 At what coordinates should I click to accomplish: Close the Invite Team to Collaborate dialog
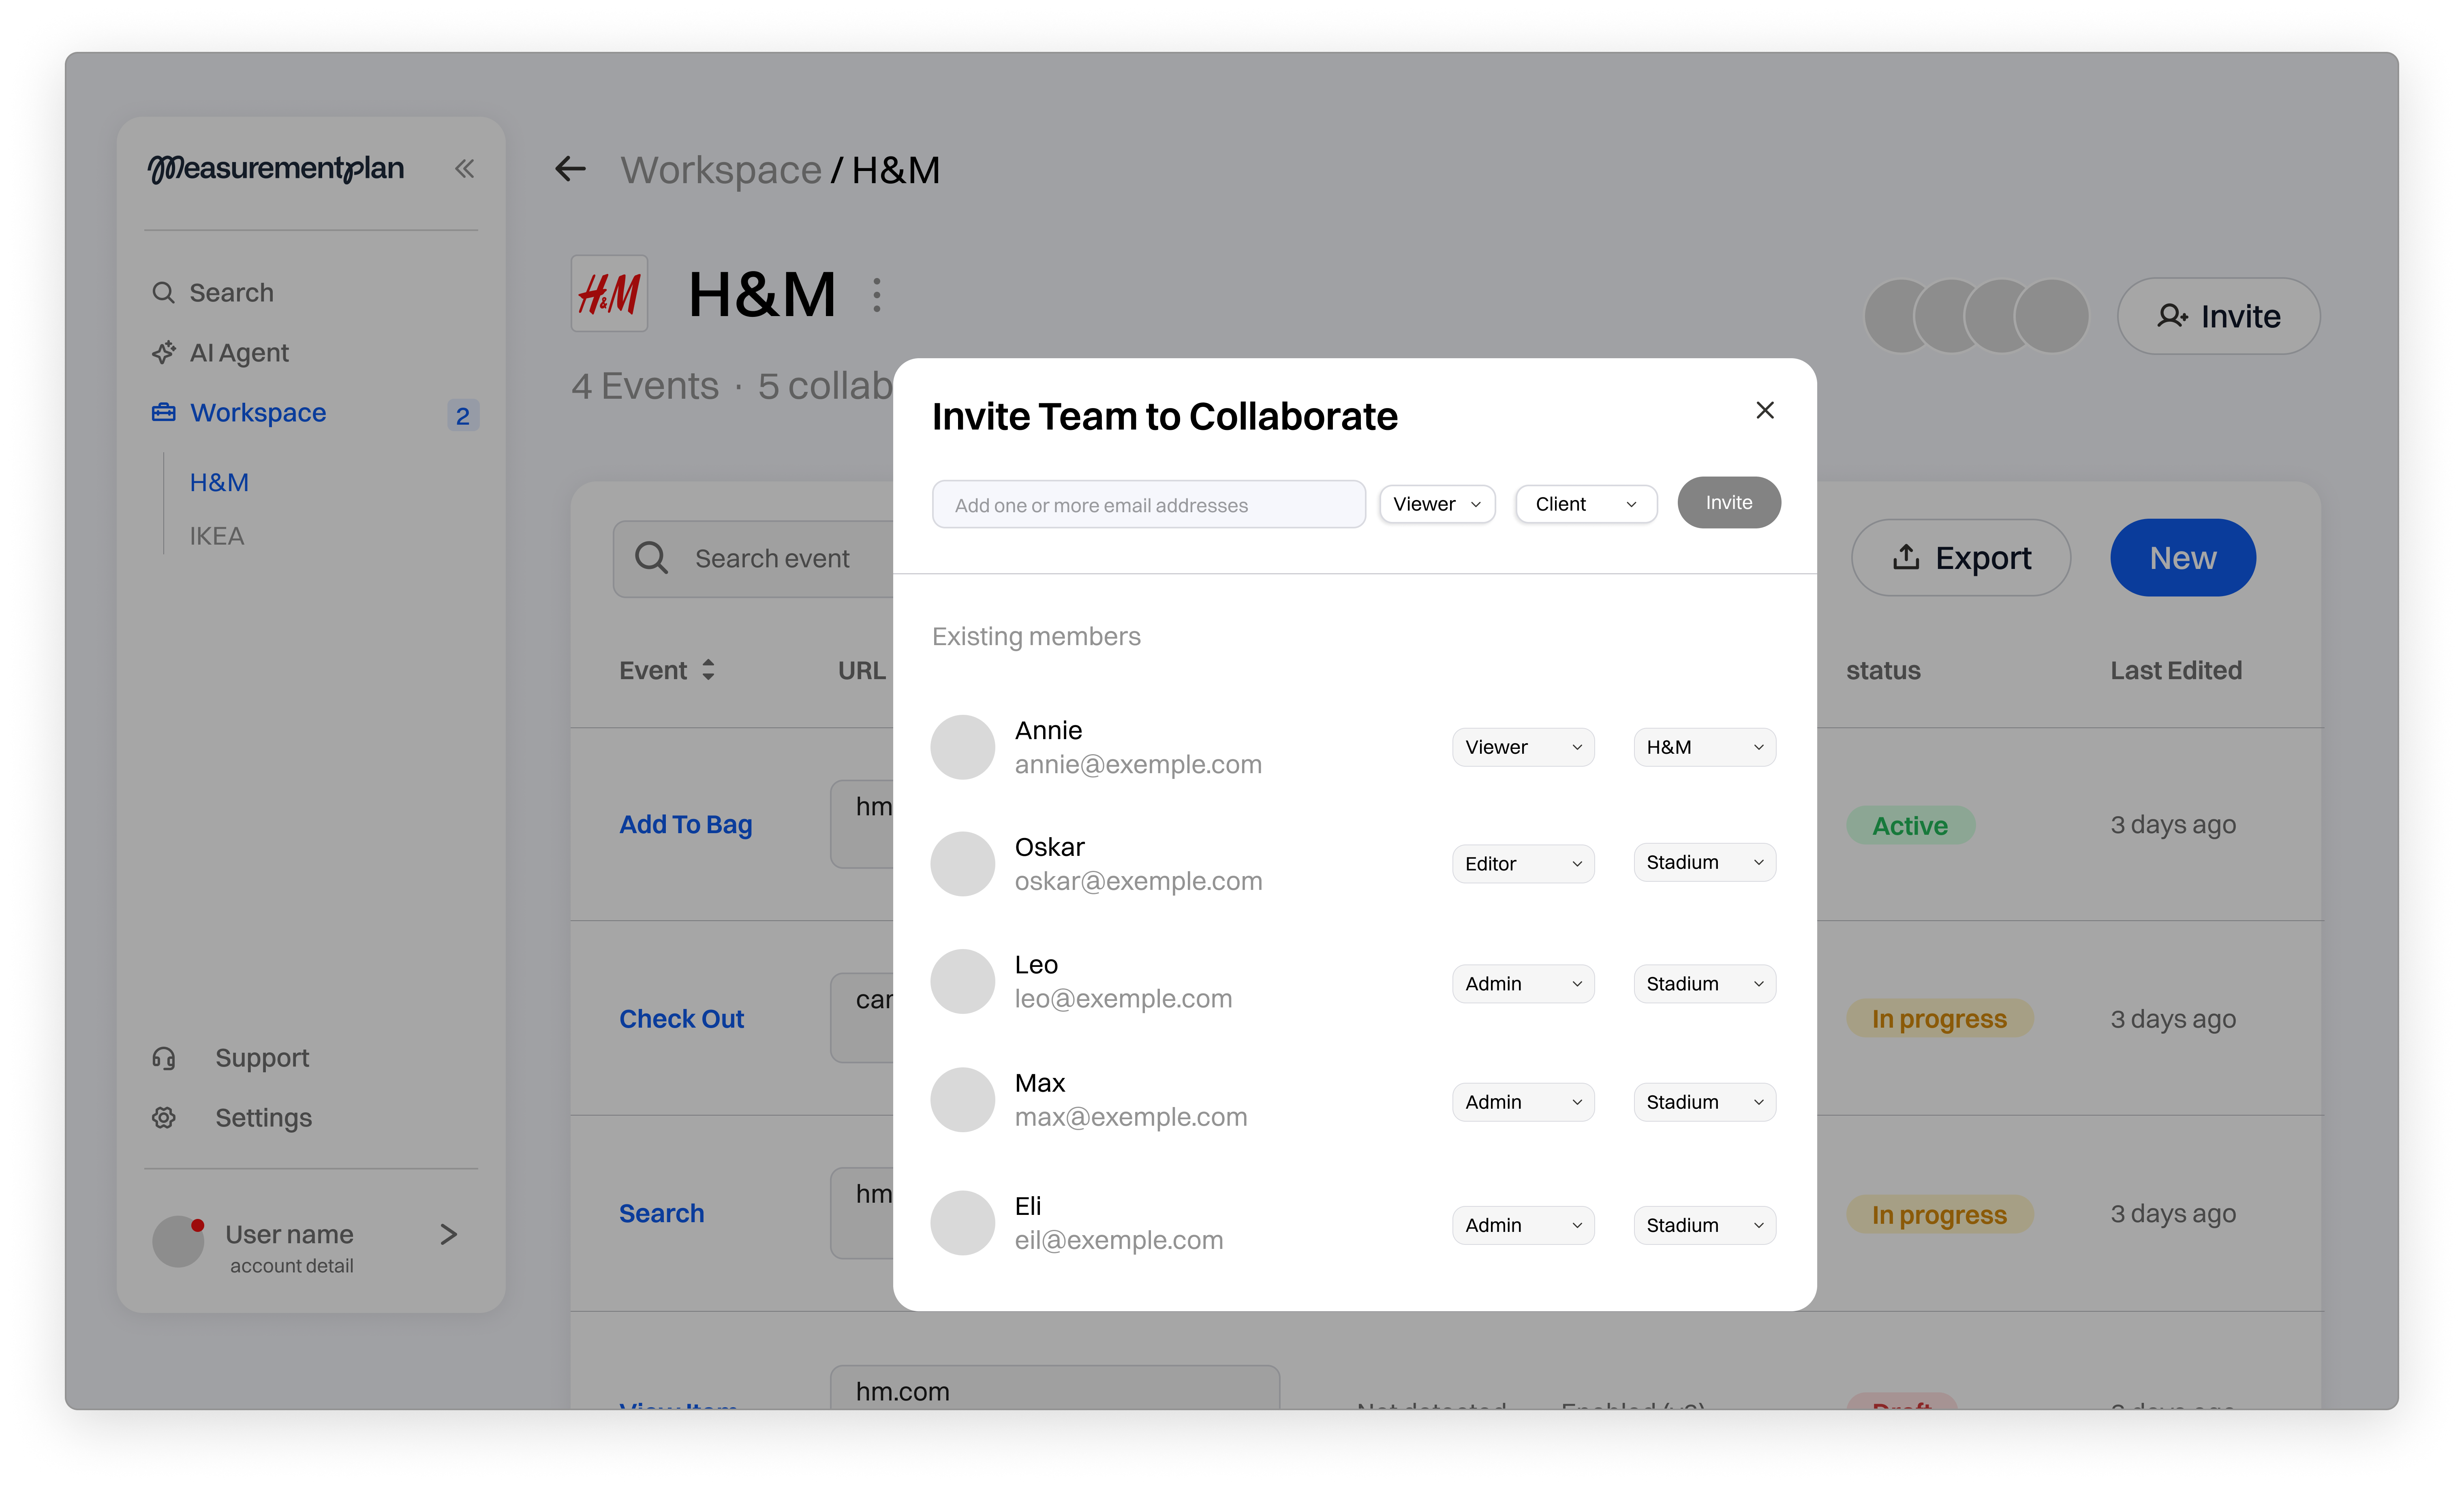1764,410
